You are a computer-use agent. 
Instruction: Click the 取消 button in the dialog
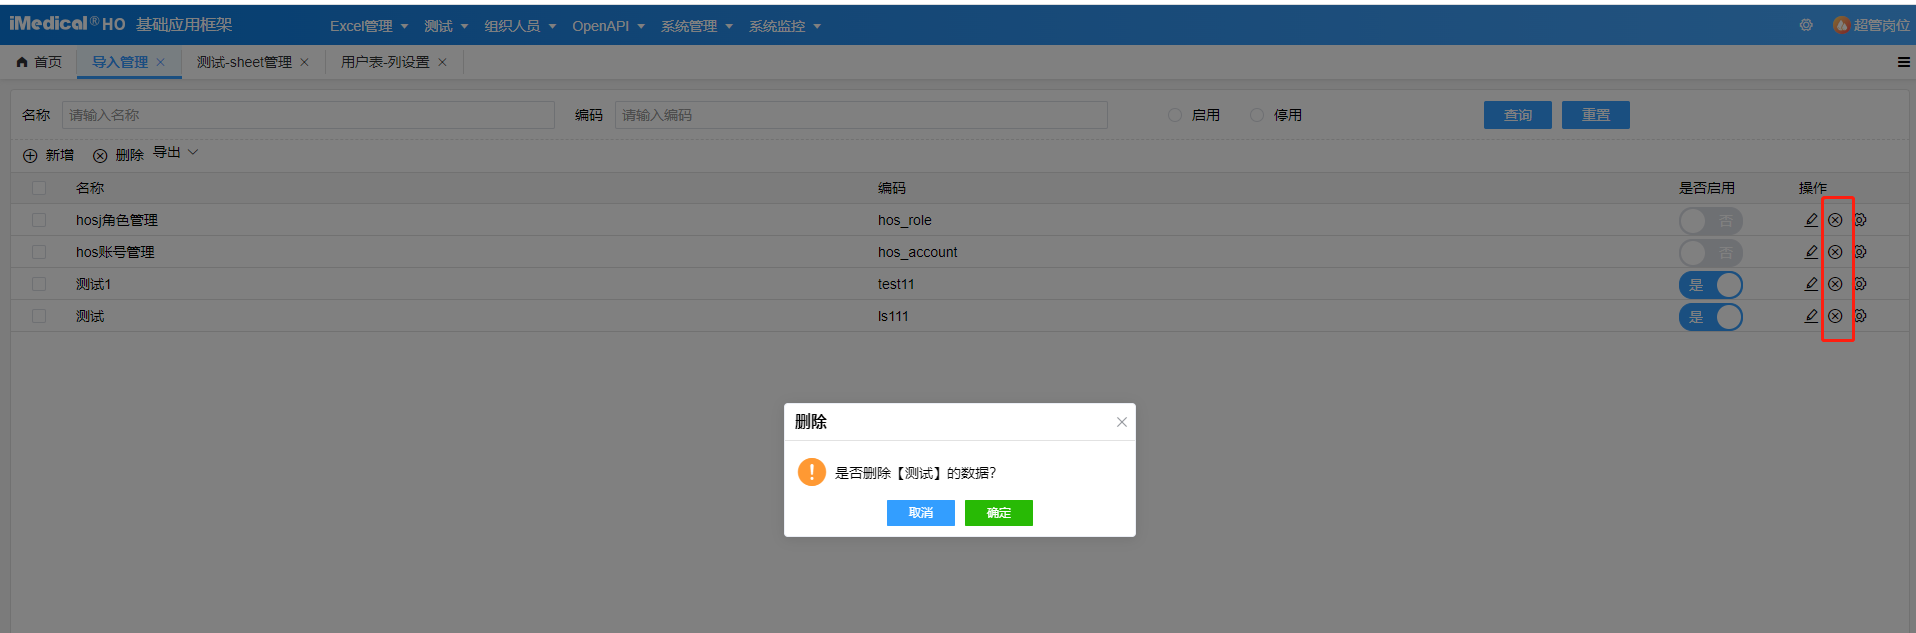(x=920, y=513)
